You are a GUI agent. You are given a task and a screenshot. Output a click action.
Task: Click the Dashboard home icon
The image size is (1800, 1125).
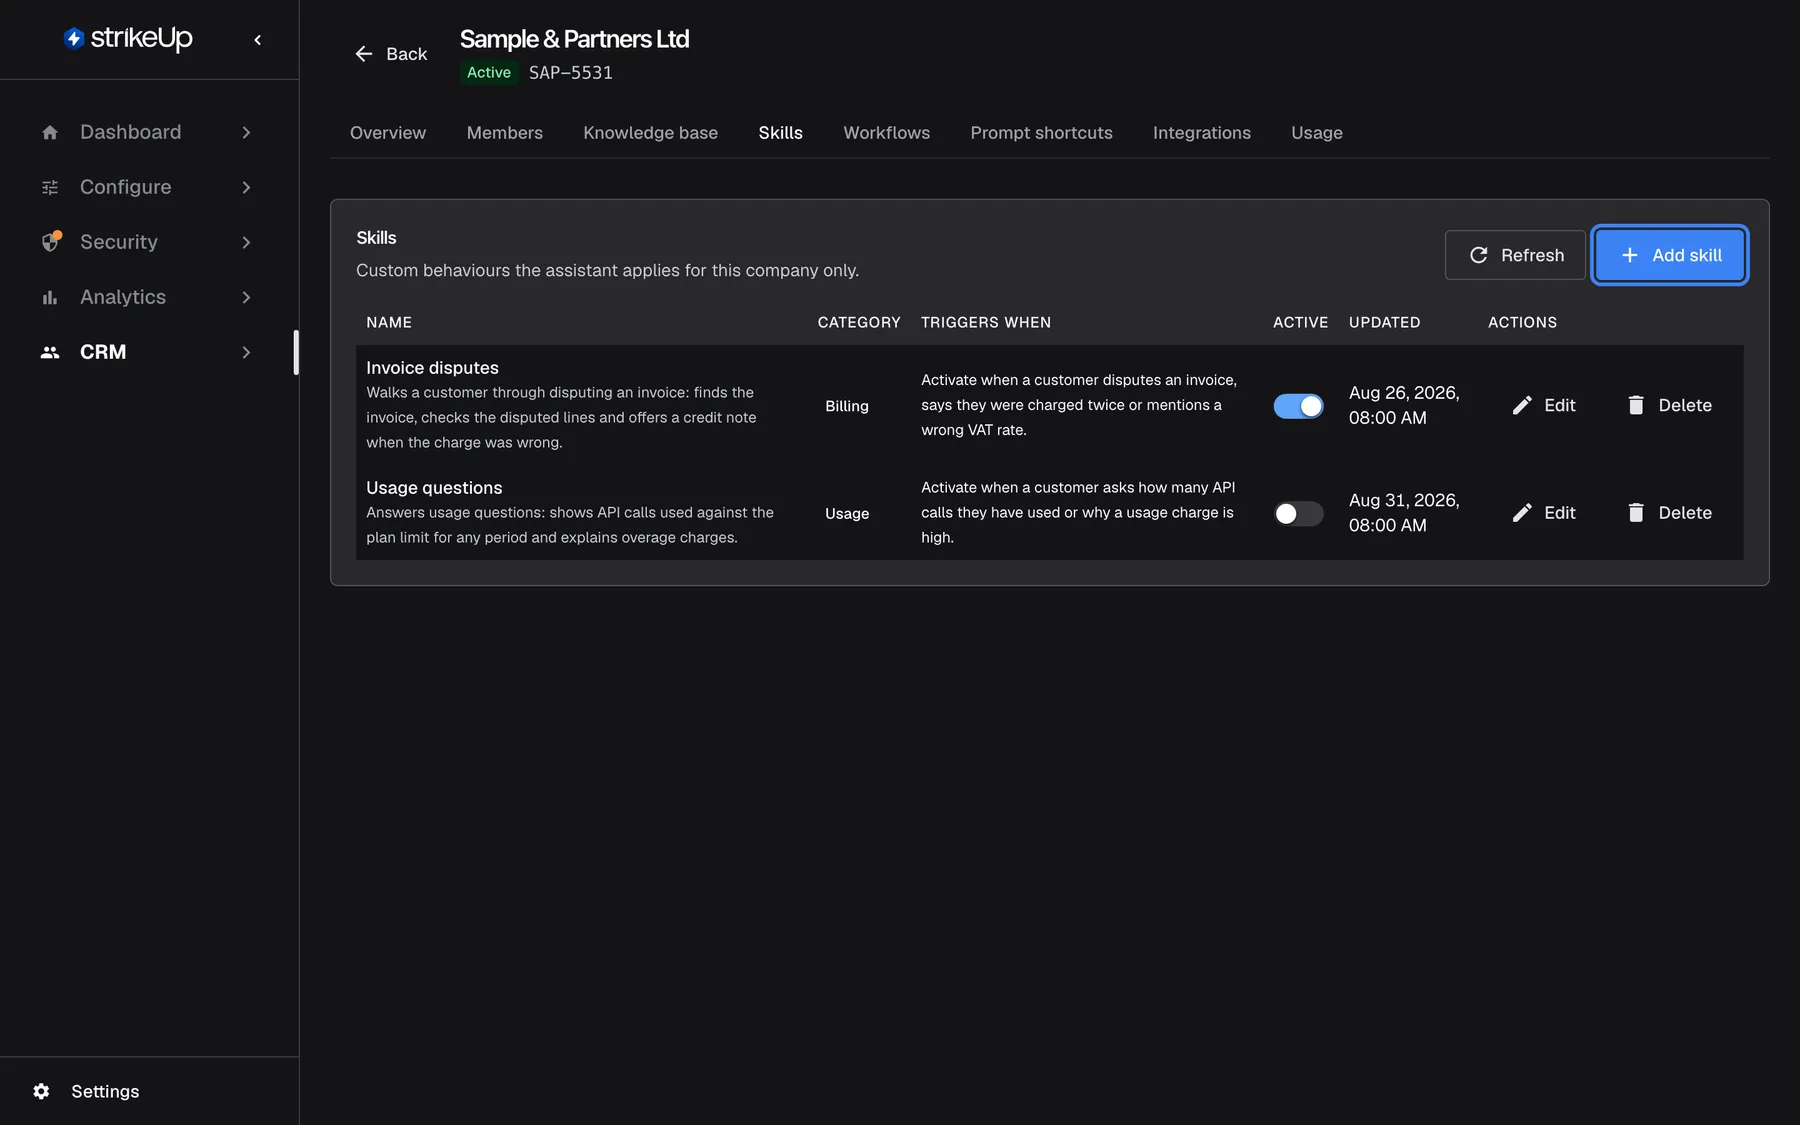click(50, 132)
